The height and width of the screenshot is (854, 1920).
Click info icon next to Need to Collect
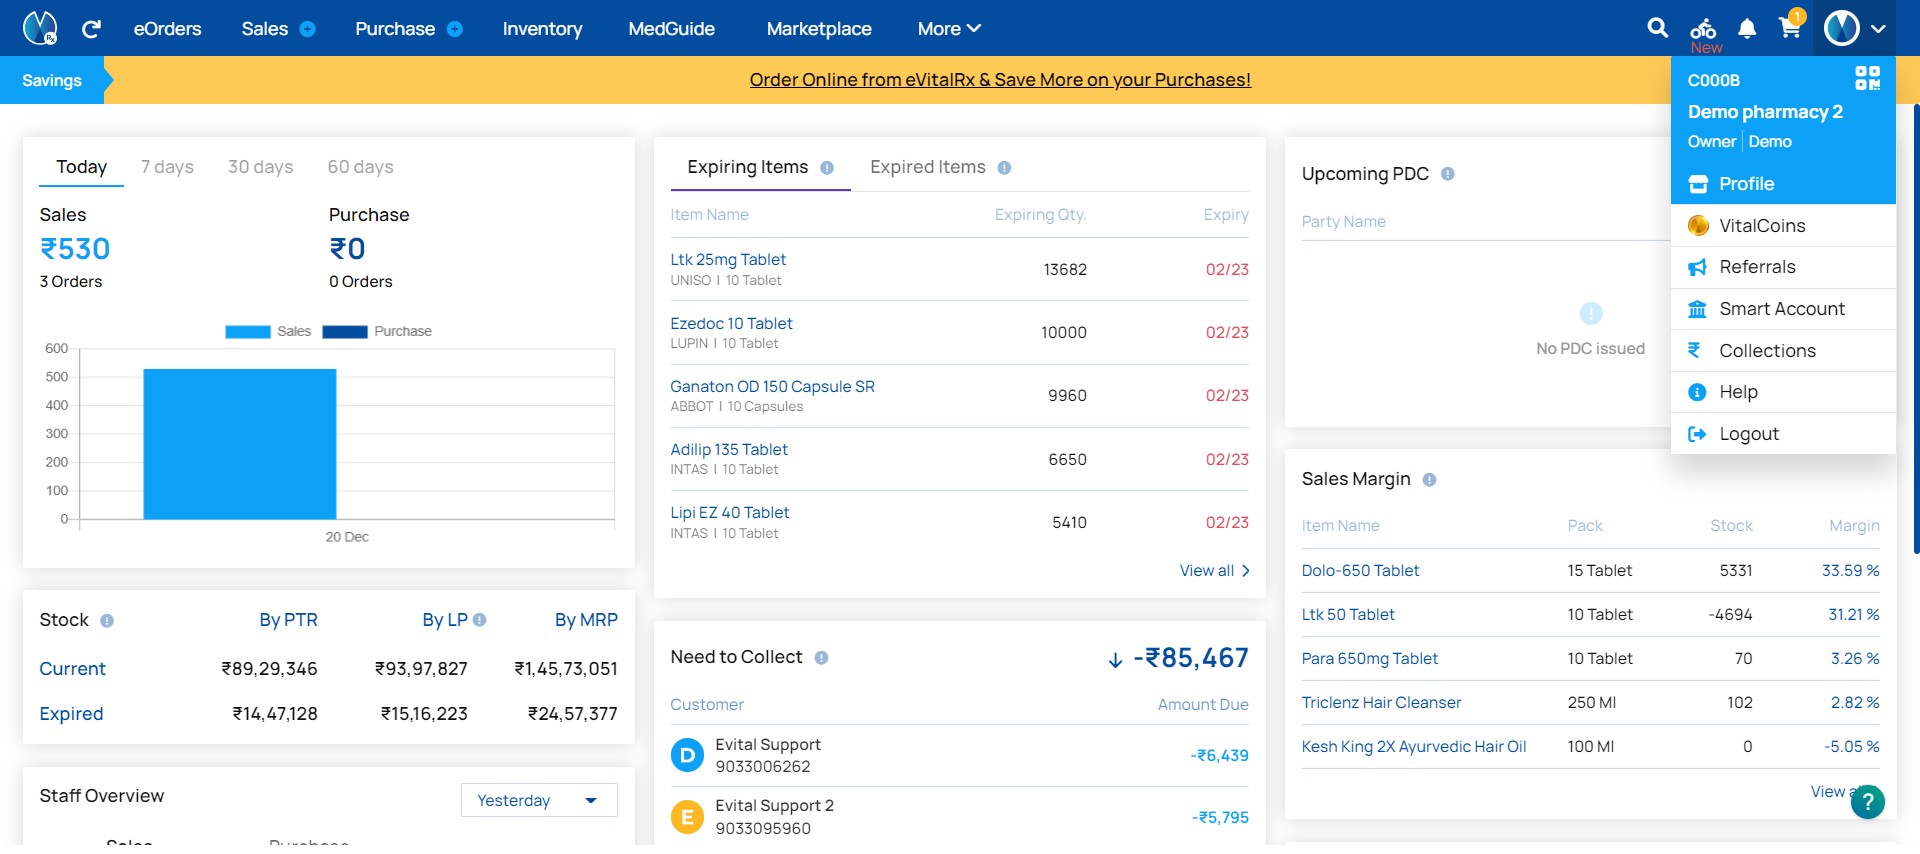pyautogui.click(x=821, y=658)
